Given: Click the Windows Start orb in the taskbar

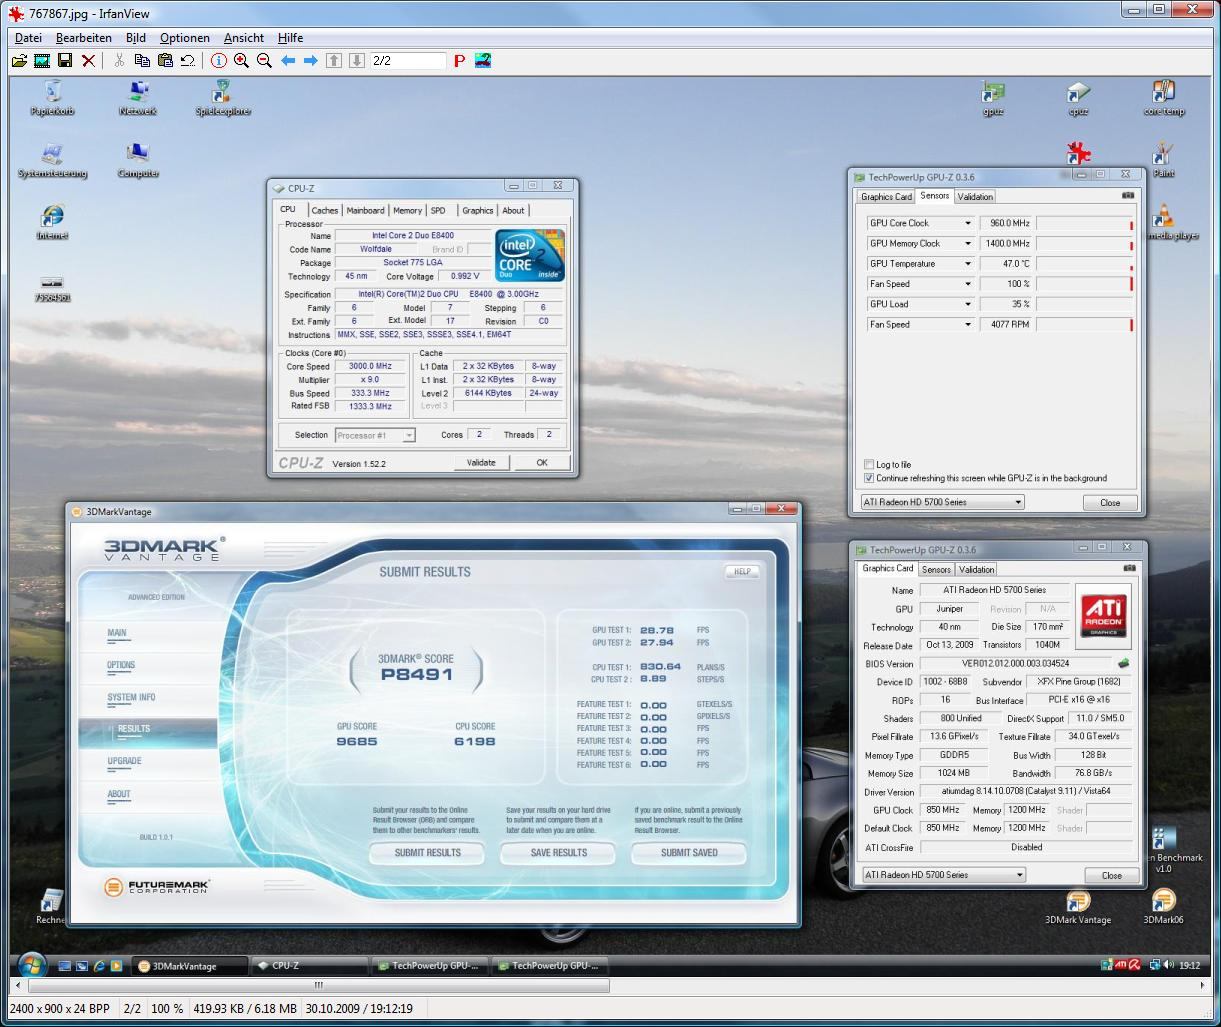Looking at the screenshot, I should [x=31, y=965].
